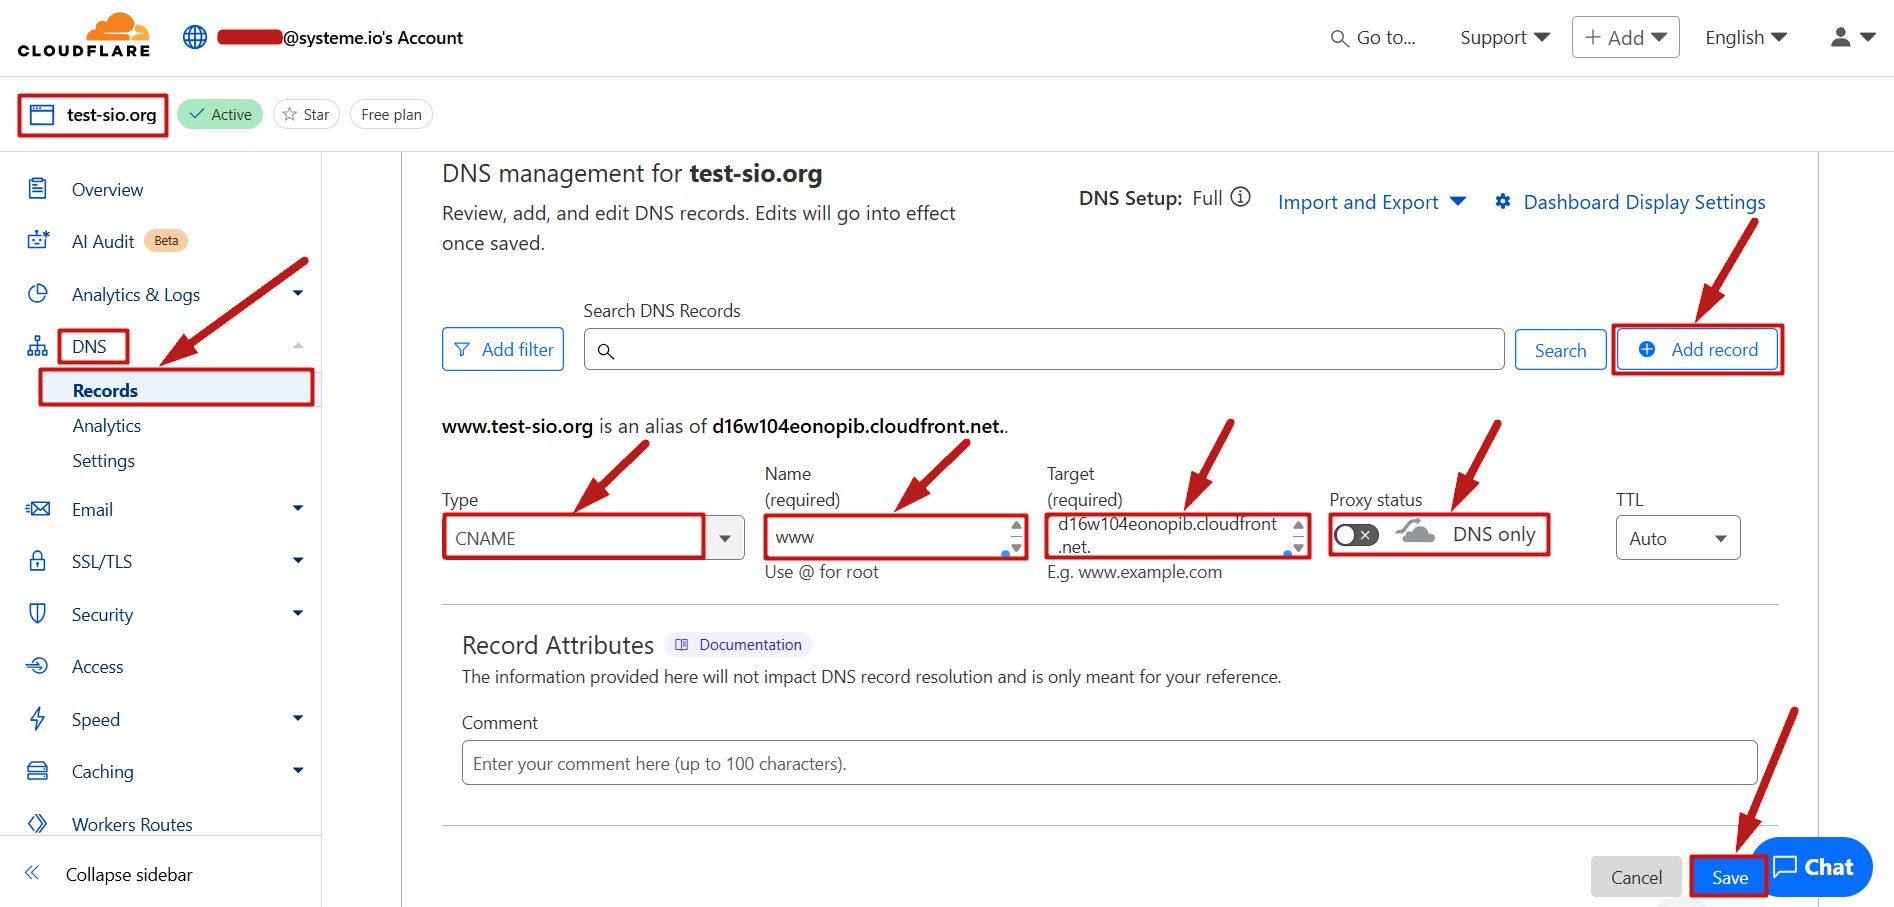Click the Overview clipboard icon
The width and height of the screenshot is (1894, 907).
pyautogui.click(x=38, y=189)
